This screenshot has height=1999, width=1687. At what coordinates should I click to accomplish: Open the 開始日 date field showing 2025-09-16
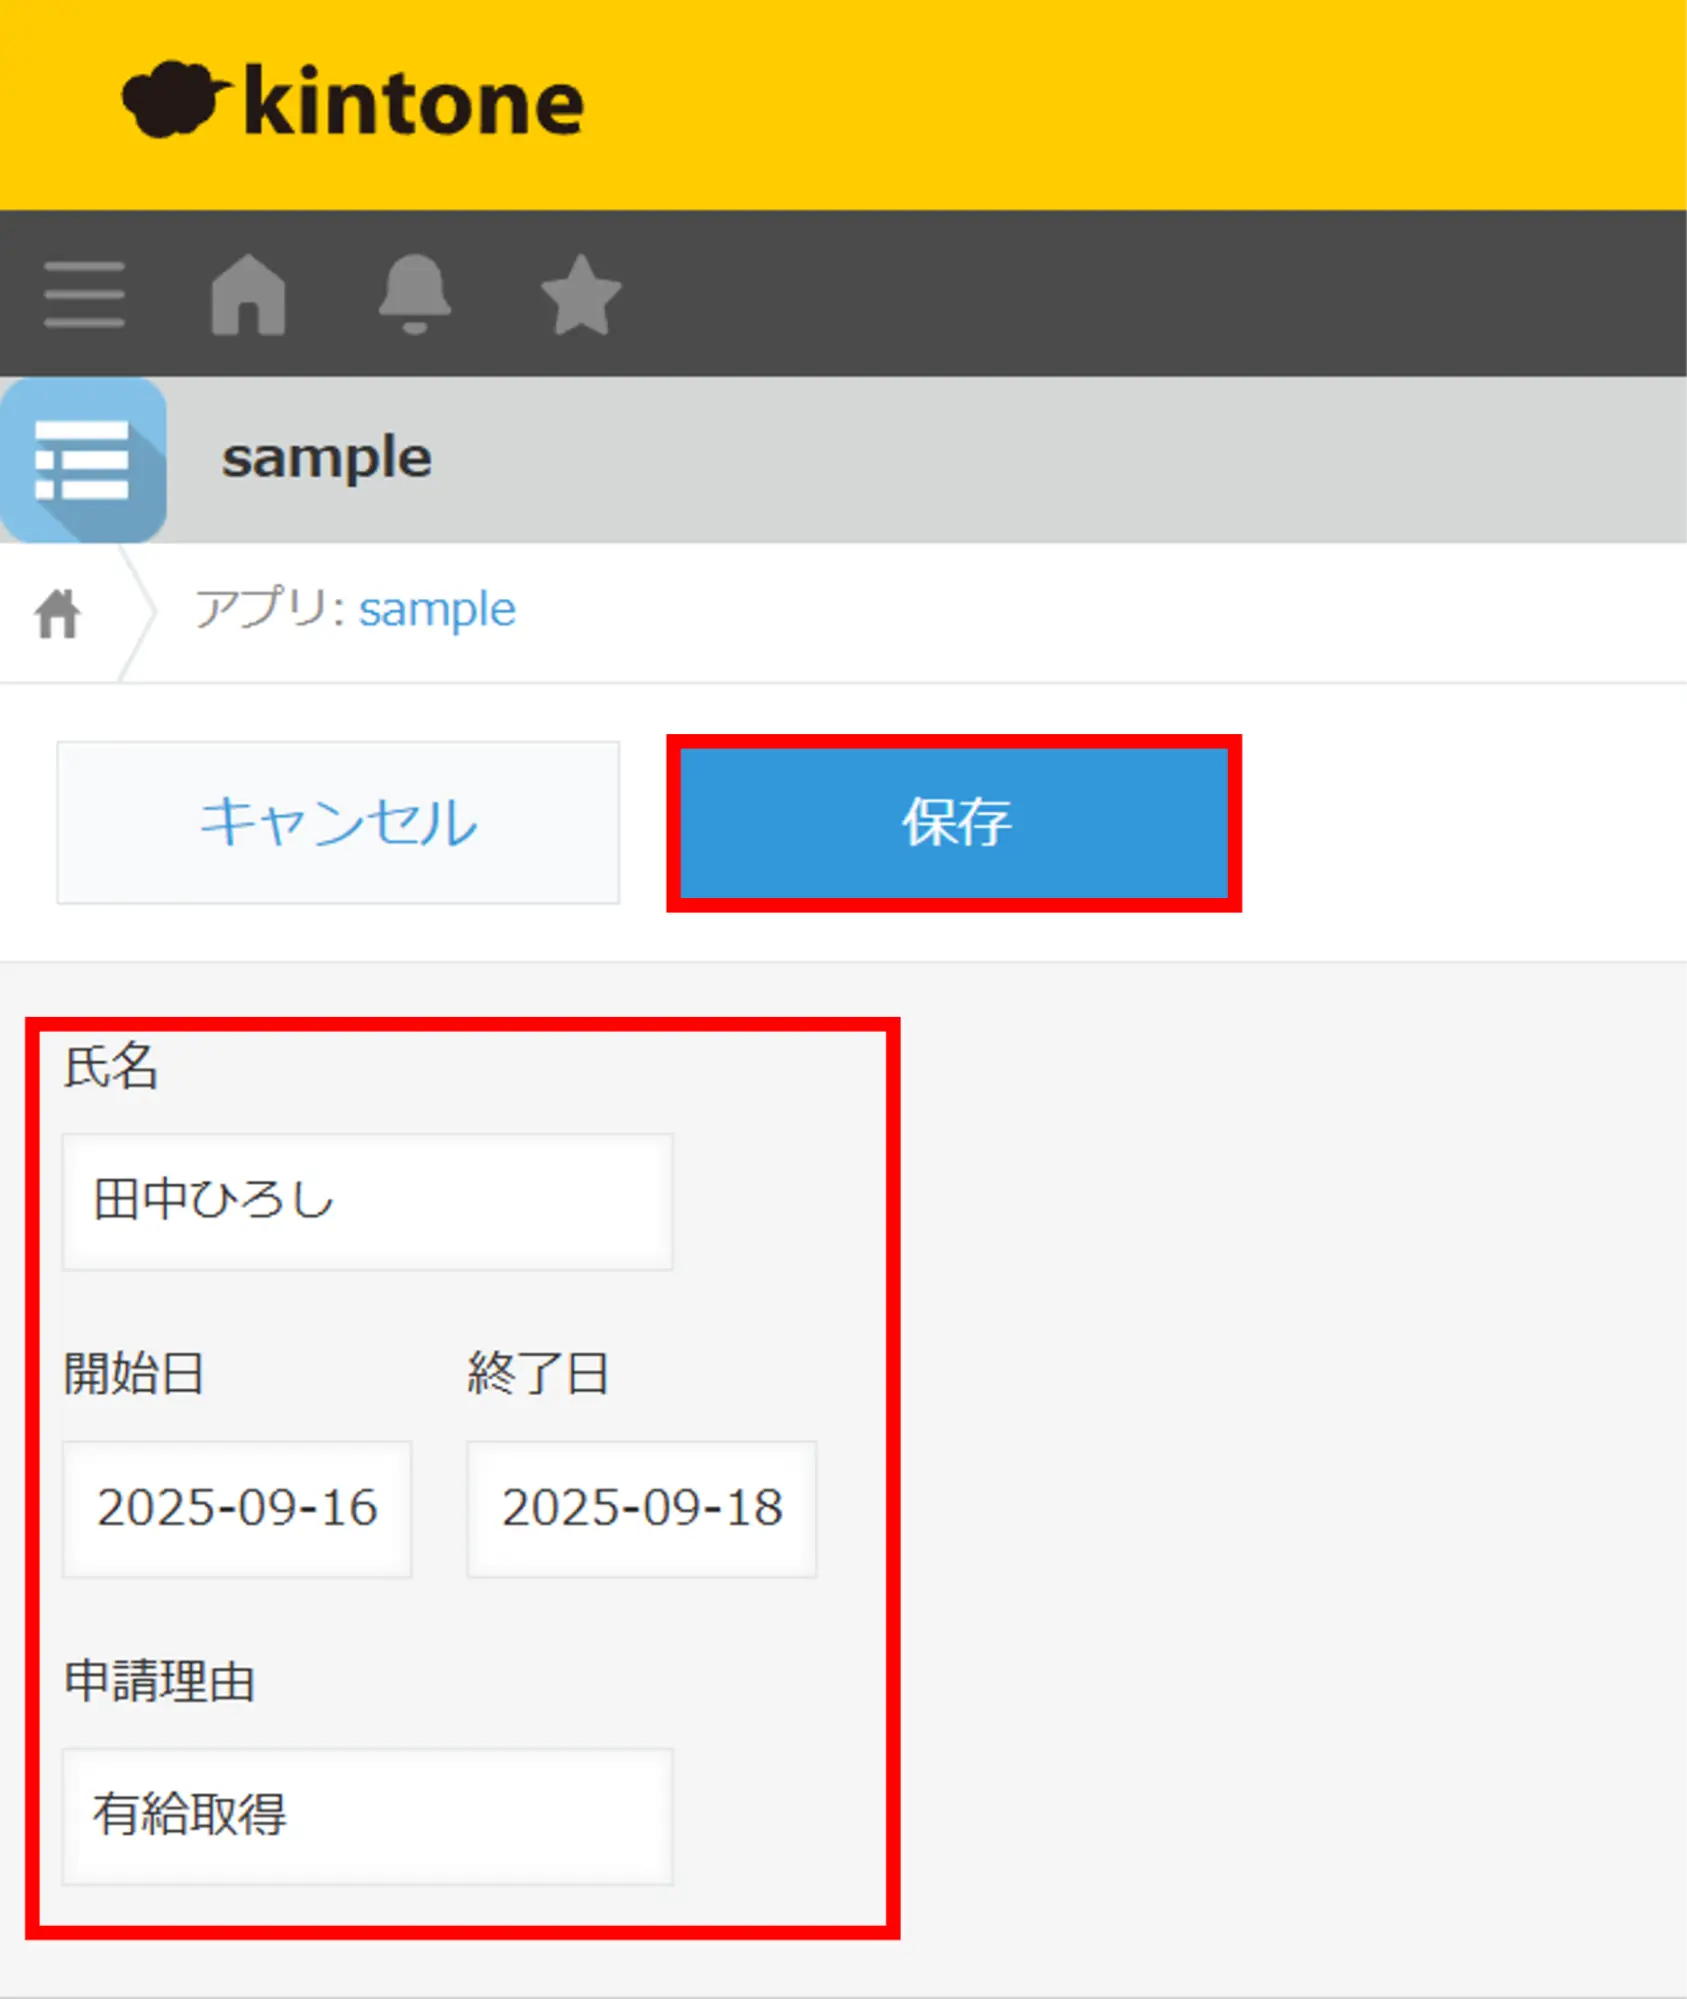(237, 1509)
